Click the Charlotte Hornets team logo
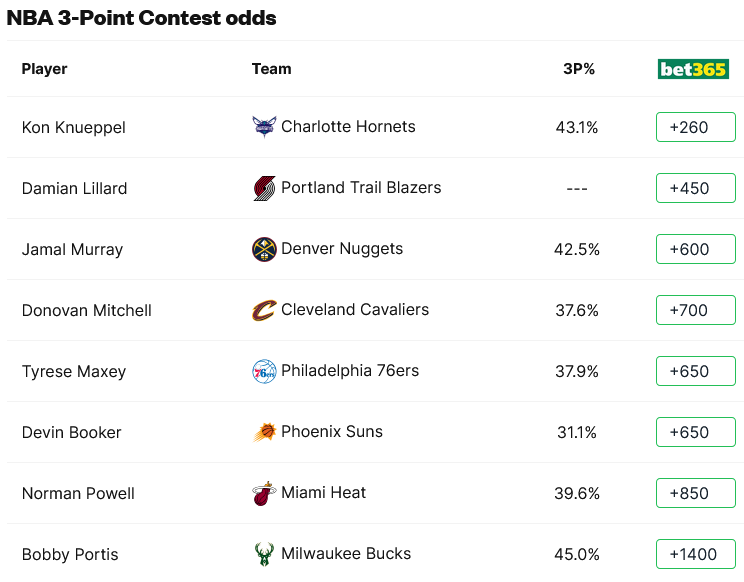 pyautogui.click(x=264, y=127)
